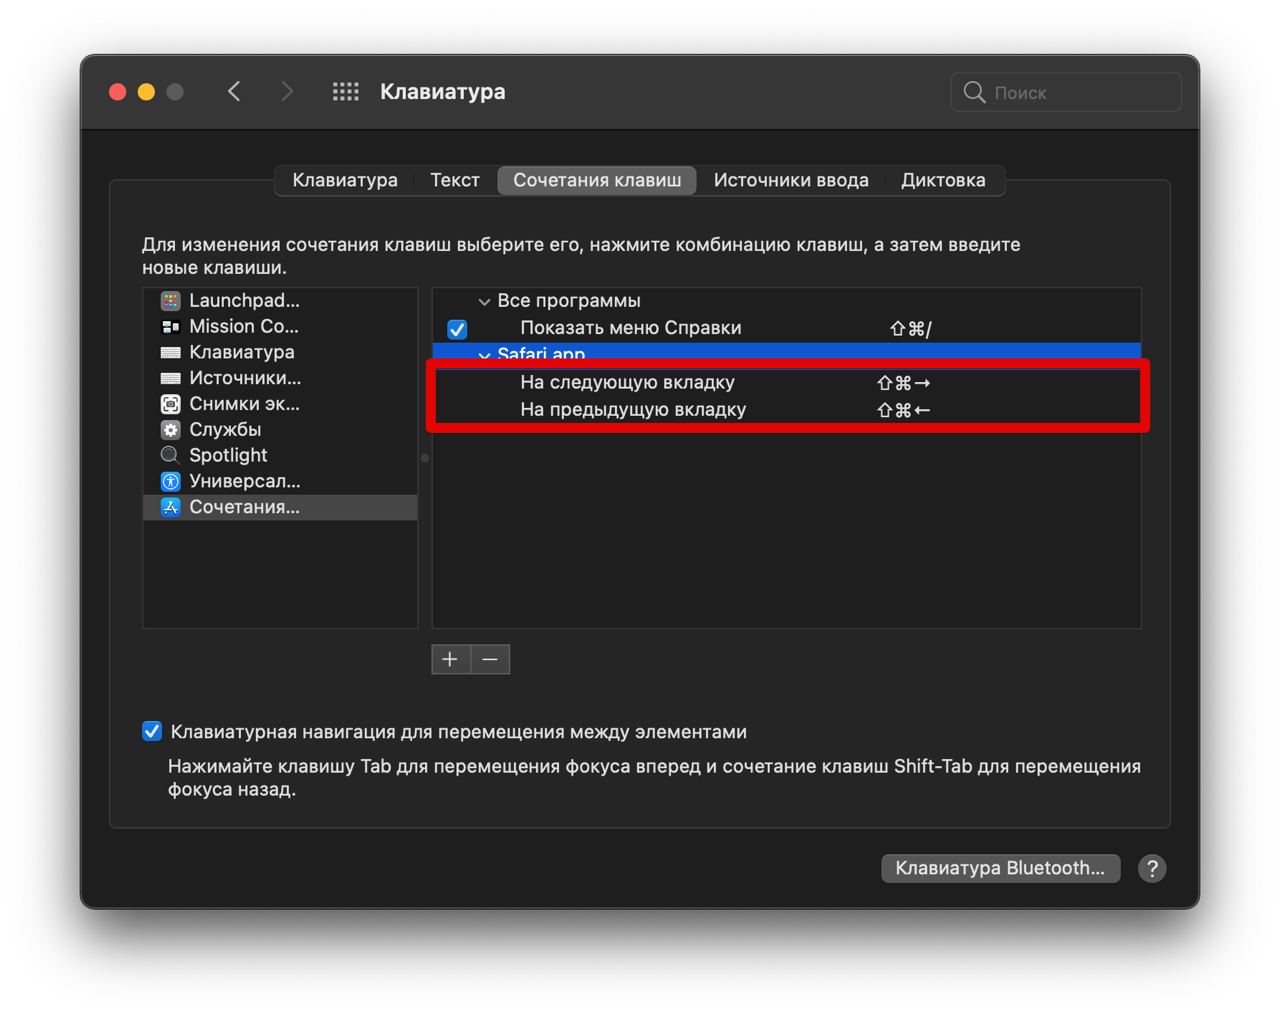Select the Службы category row
Image resolution: width=1280 pixels, height=1015 pixels.
coord(280,429)
